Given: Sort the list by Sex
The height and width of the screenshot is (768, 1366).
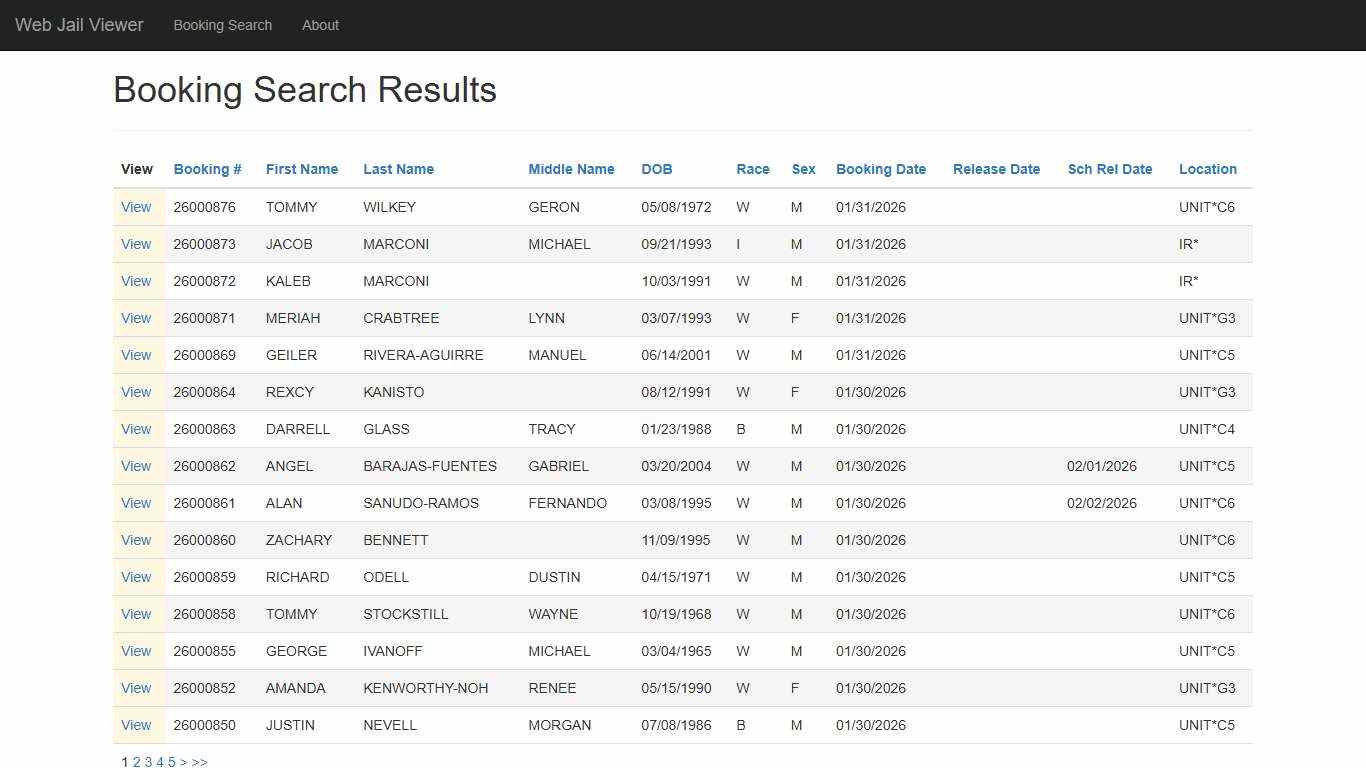Looking at the screenshot, I should pyautogui.click(x=804, y=169).
